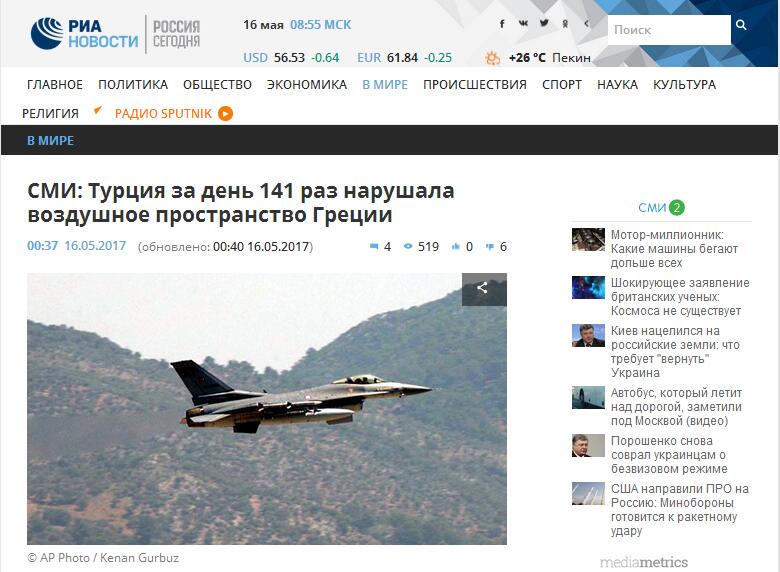Click in the Поиск search field

669,30
